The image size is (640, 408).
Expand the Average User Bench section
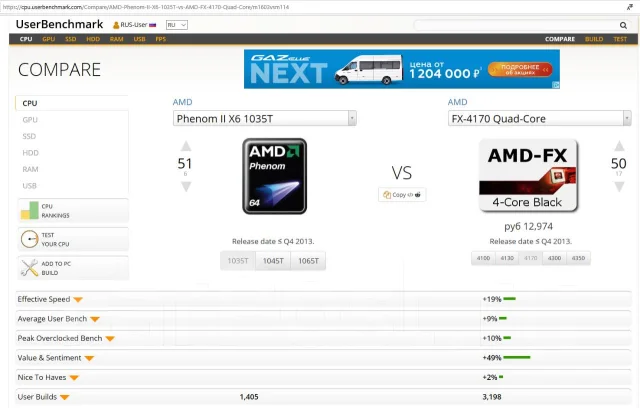pyautogui.click(x=95, y=319)
